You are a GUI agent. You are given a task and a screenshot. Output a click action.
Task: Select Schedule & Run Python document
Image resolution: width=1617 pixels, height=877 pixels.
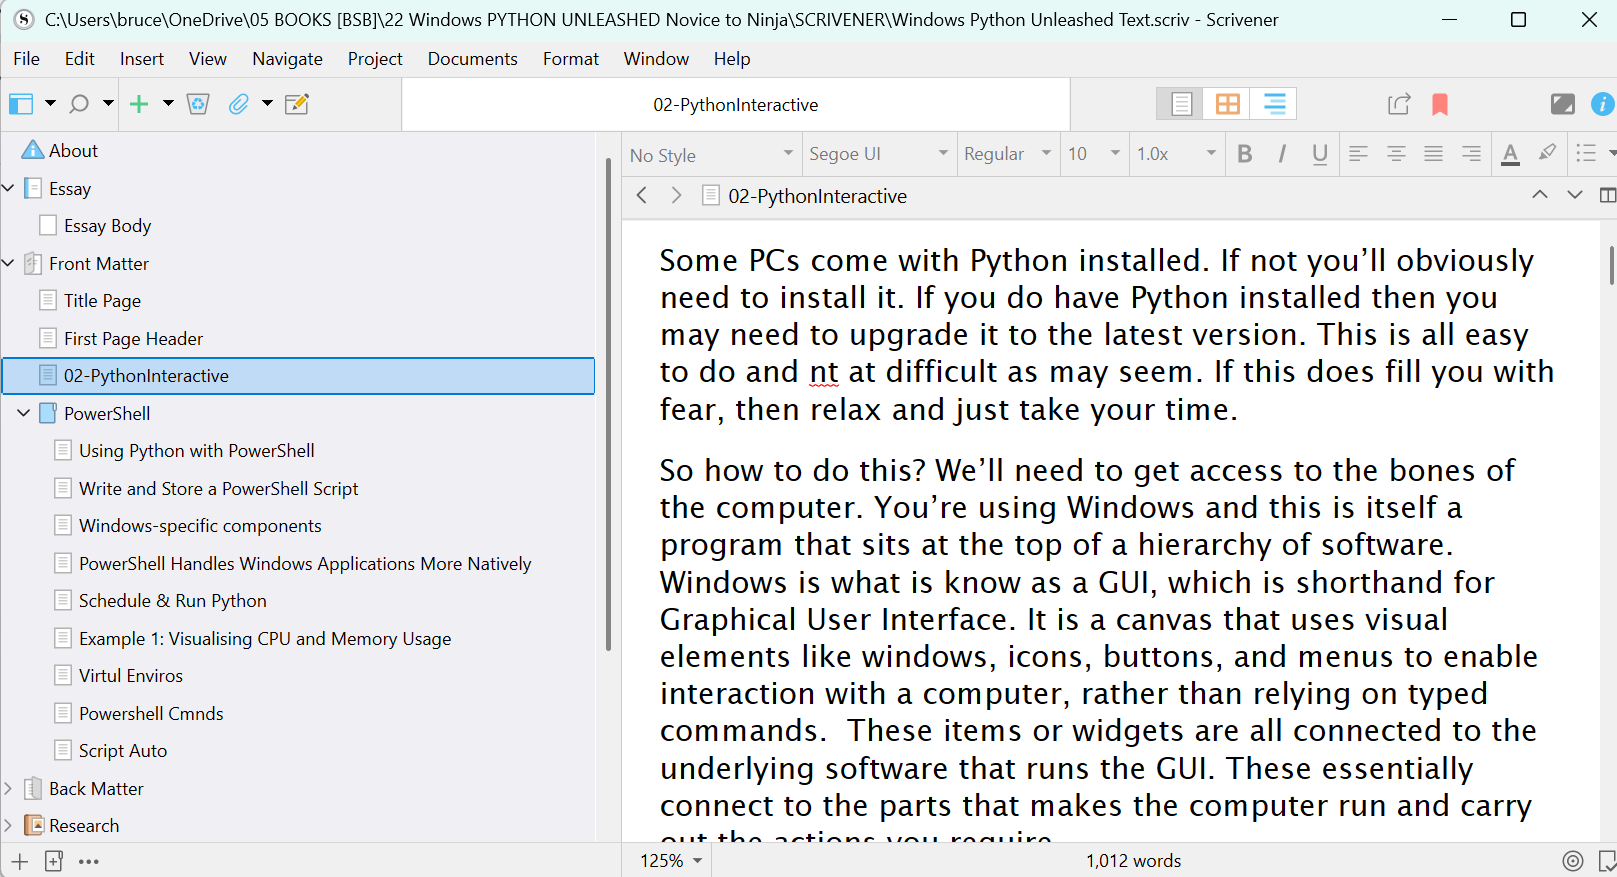173,601
